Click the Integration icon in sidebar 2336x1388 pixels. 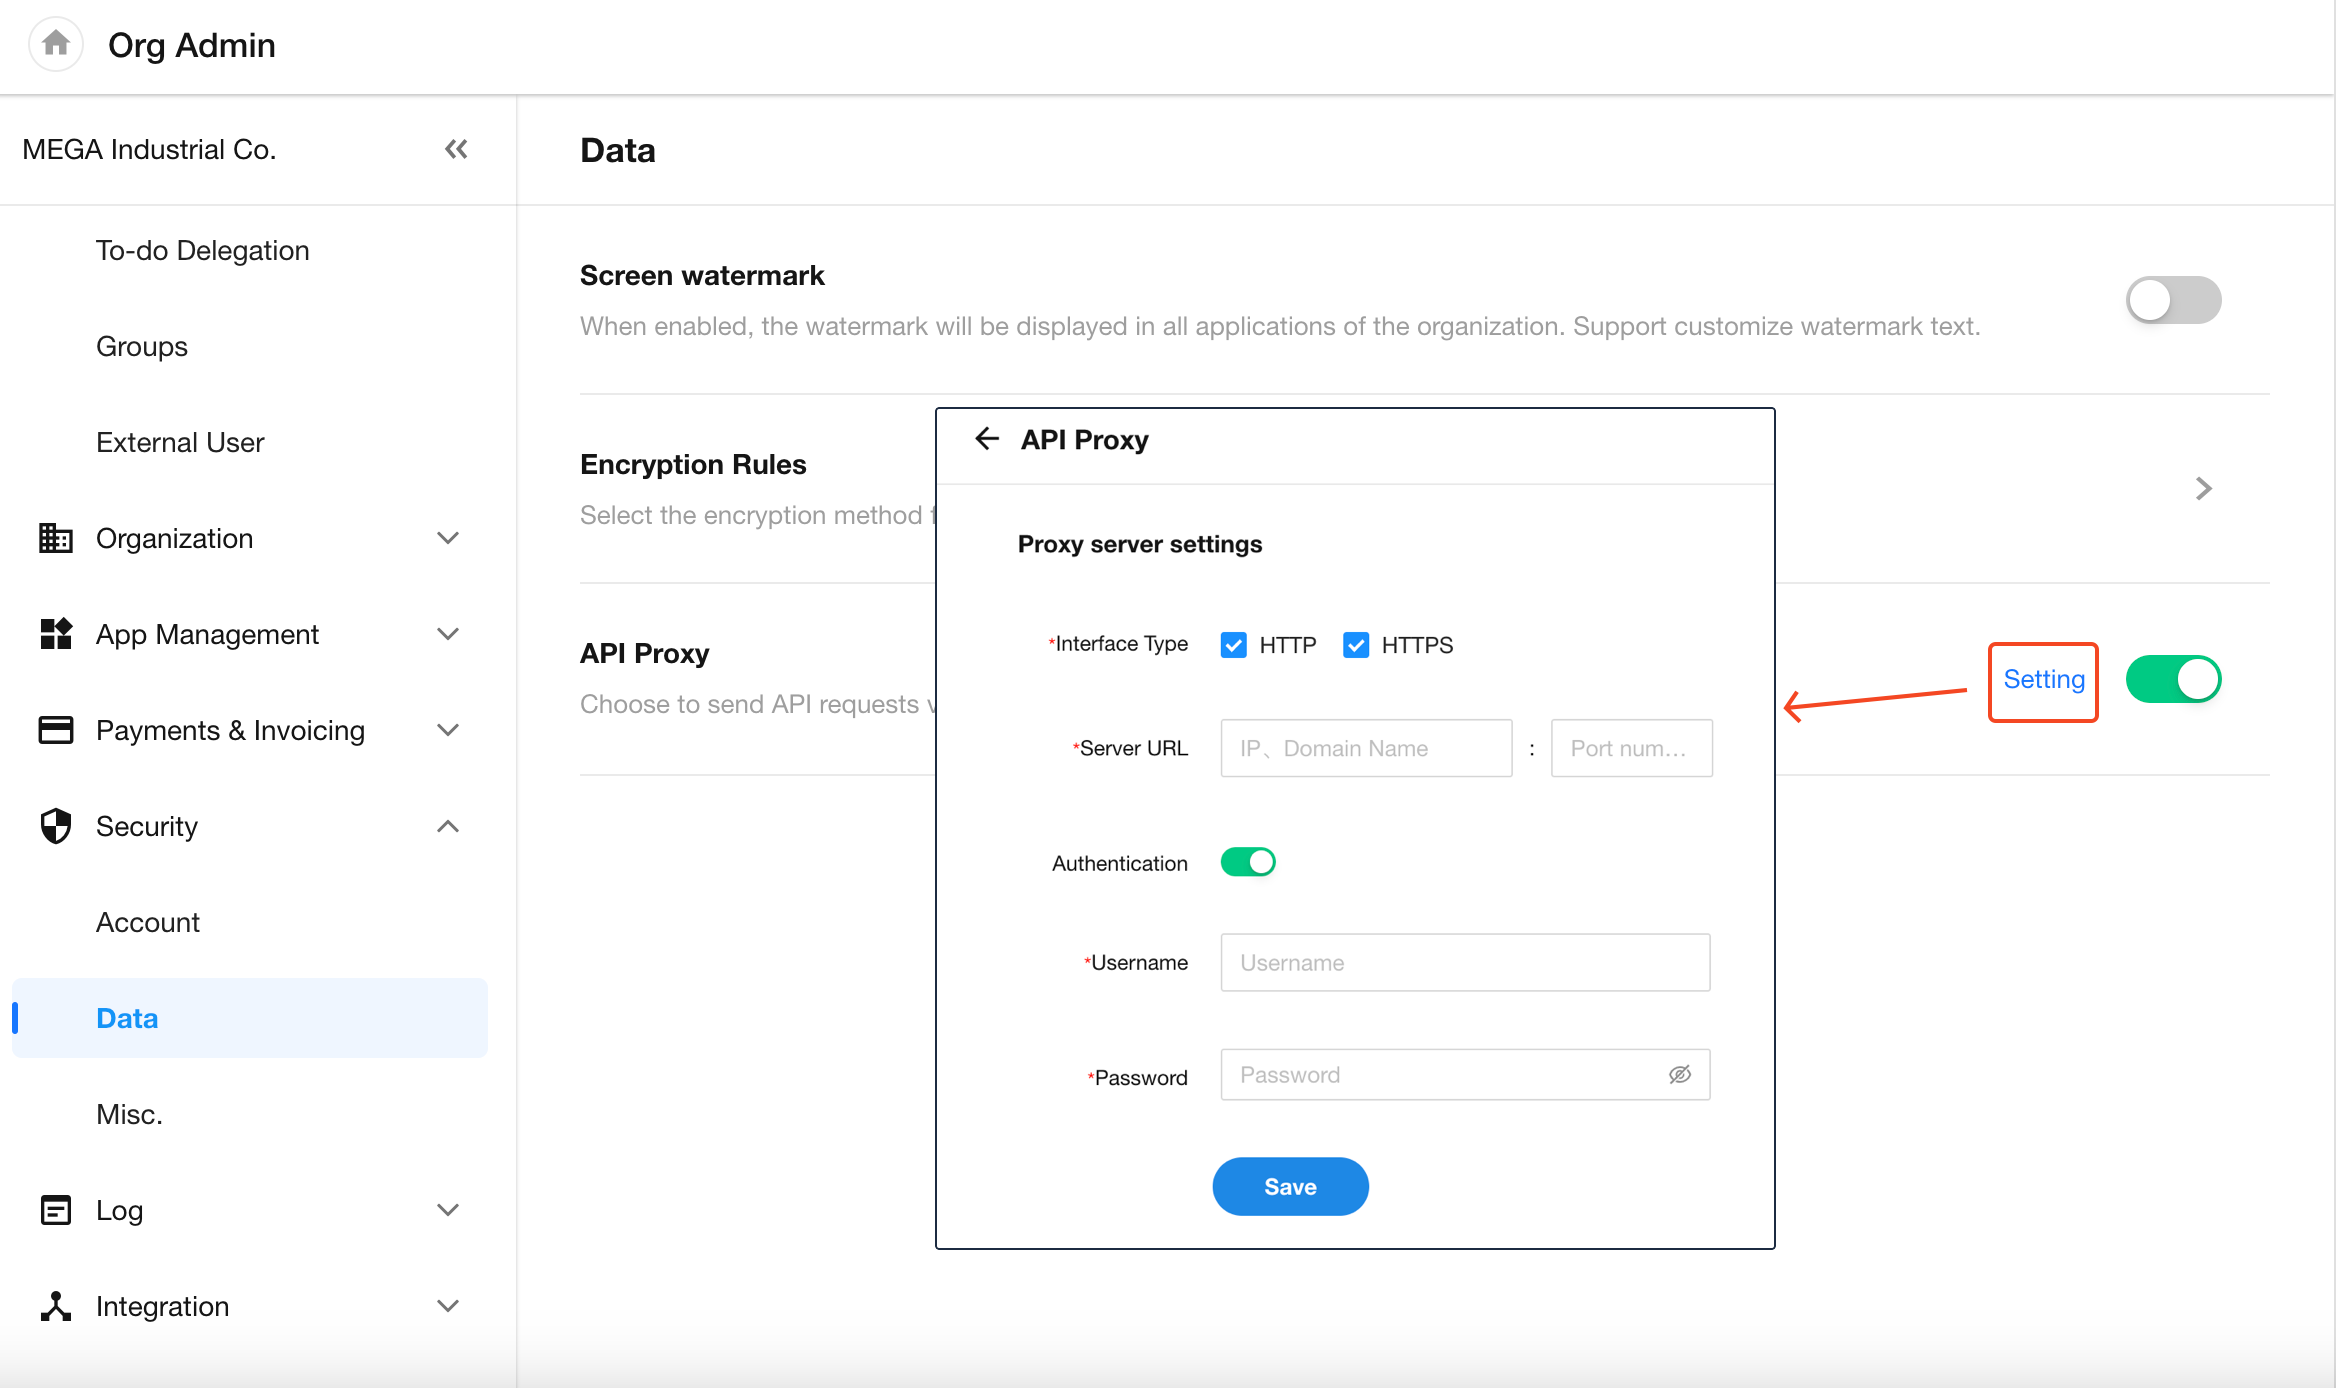pos(56,1306)
